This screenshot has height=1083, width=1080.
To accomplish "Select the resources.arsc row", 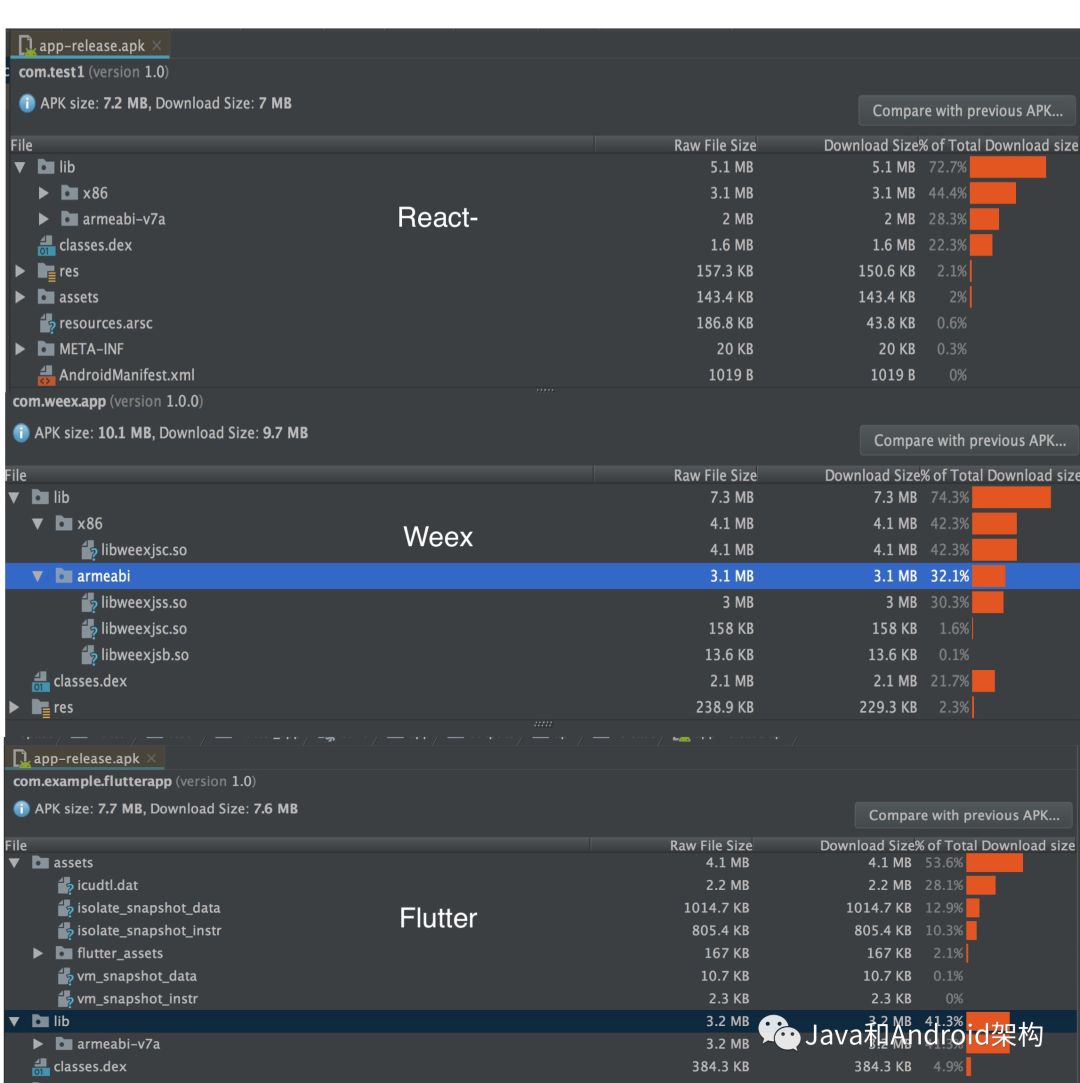I will [x=543, y=323].
